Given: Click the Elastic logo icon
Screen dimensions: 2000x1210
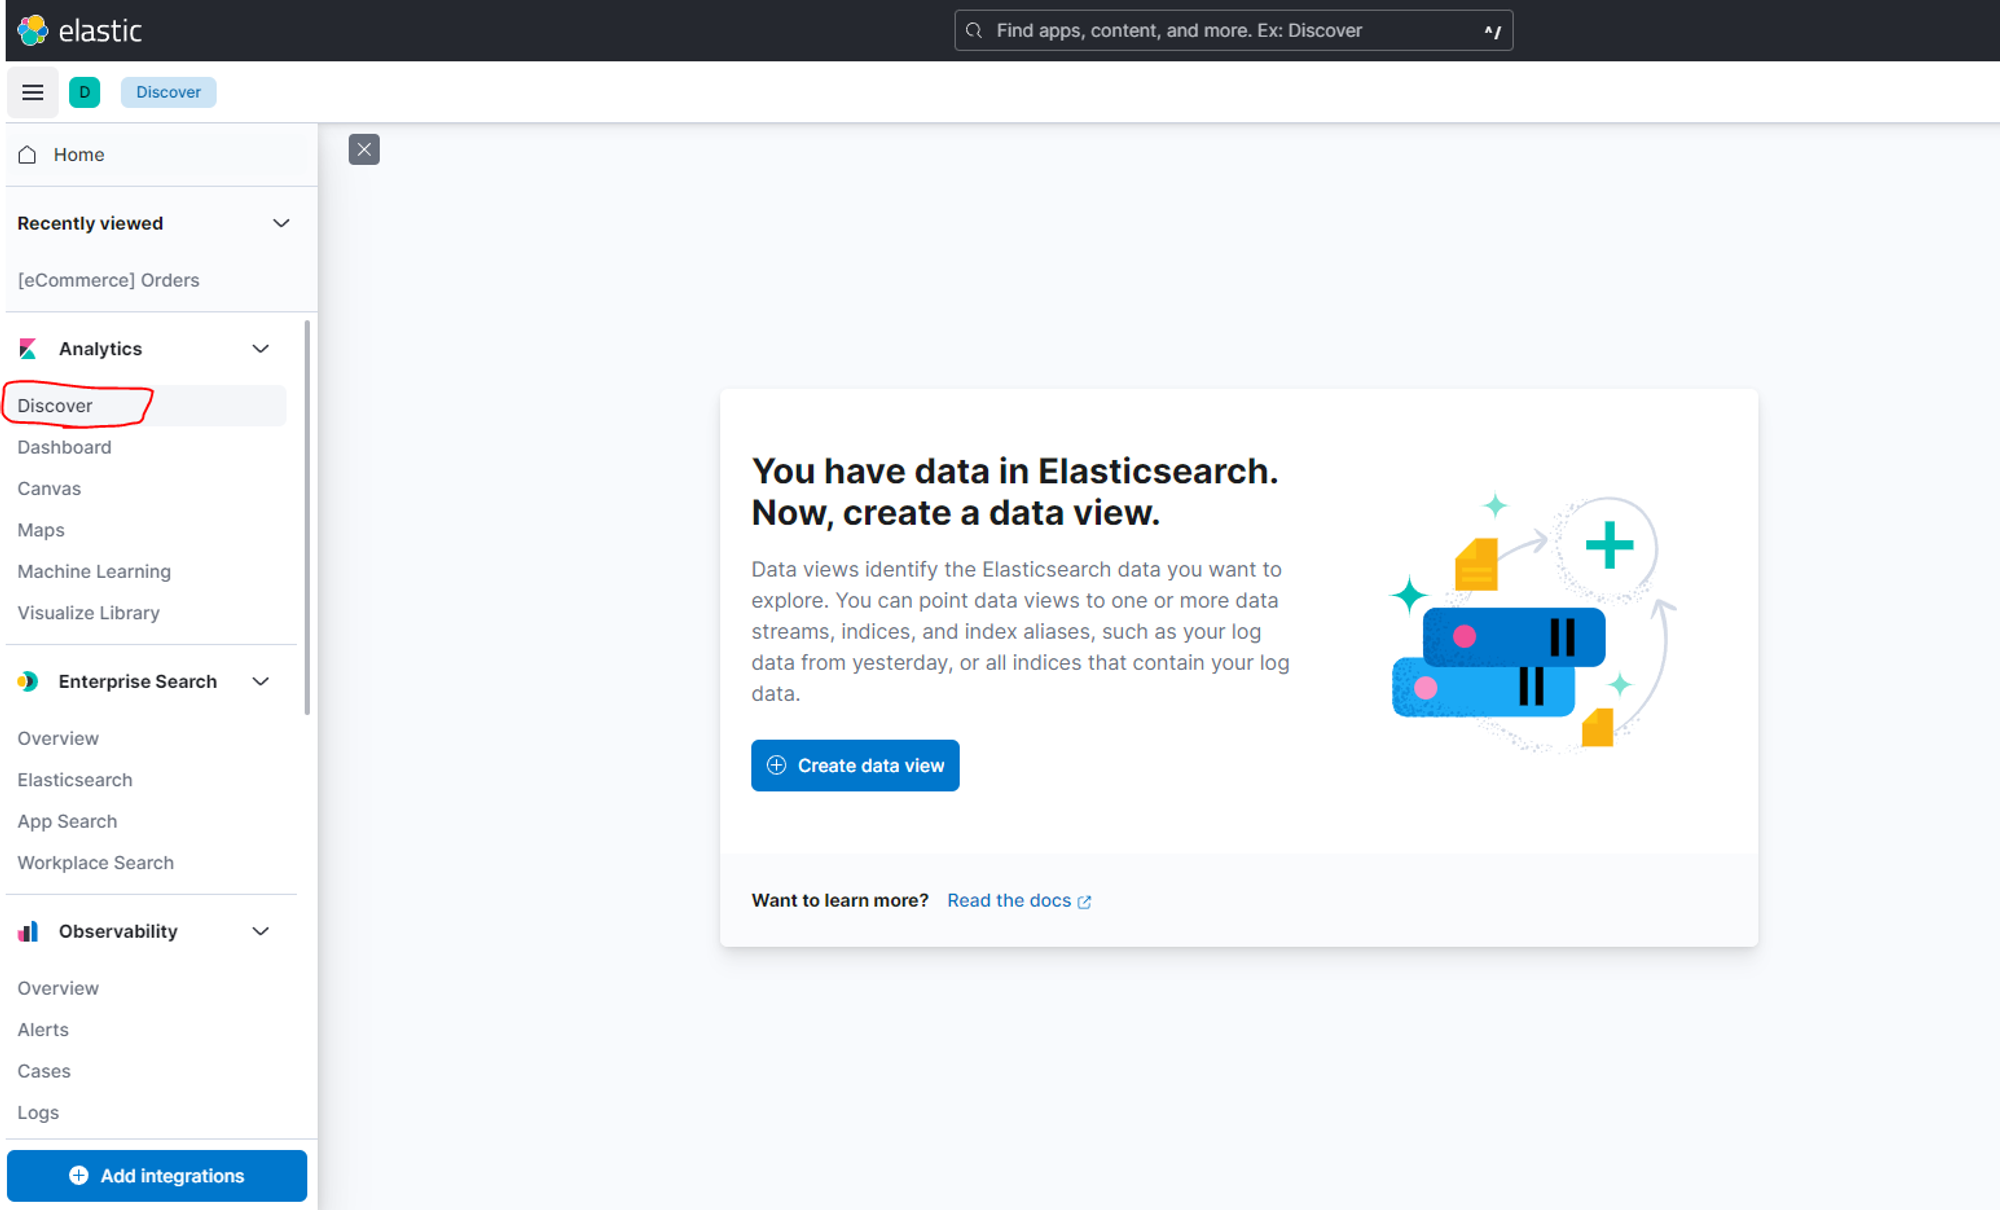Looking at the screenshot, I should click(33, 30).
